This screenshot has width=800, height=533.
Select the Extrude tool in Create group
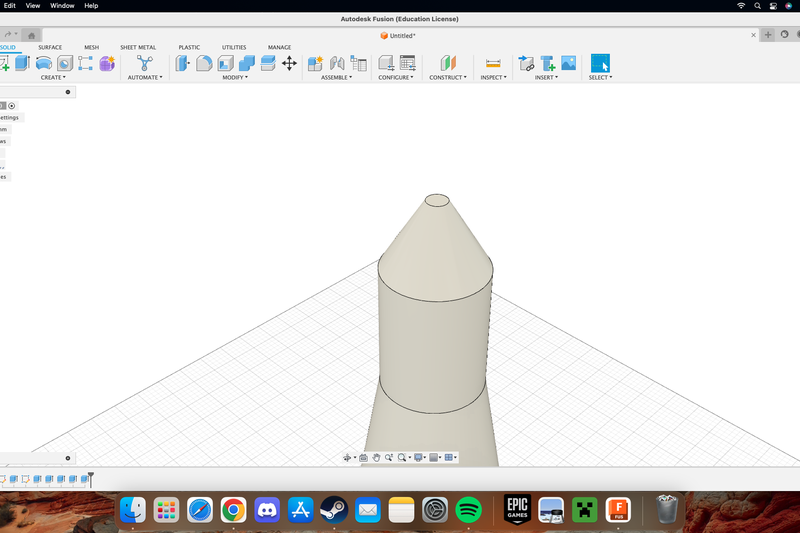22,63
